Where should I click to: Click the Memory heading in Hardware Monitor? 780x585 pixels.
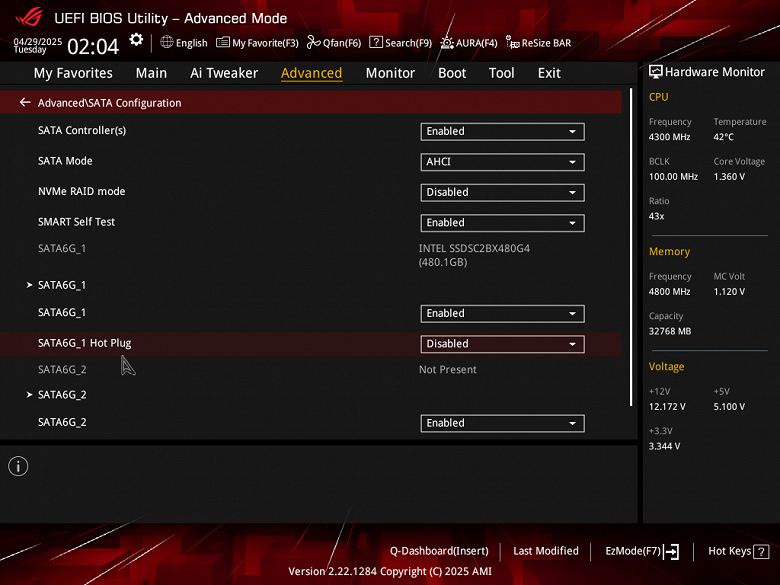coord(669,252)
